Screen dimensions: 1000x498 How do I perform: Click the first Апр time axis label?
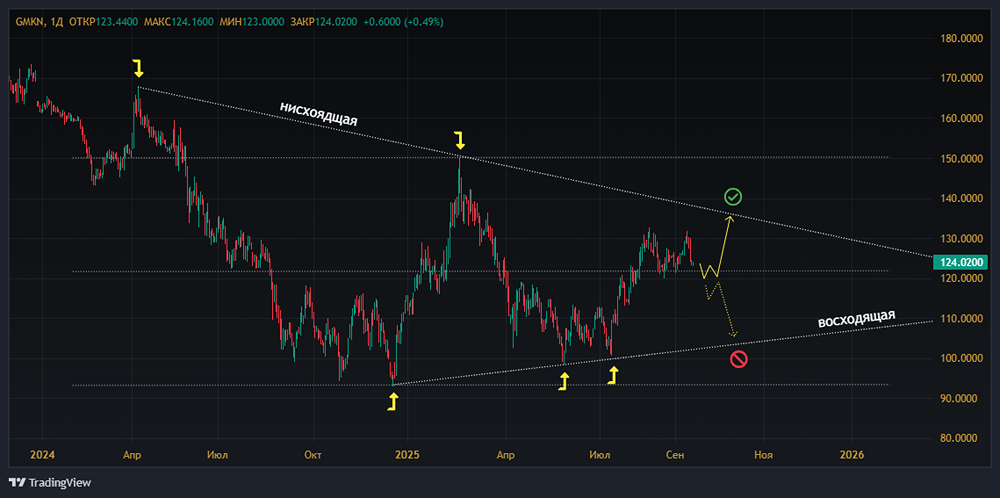click(133, 455)
